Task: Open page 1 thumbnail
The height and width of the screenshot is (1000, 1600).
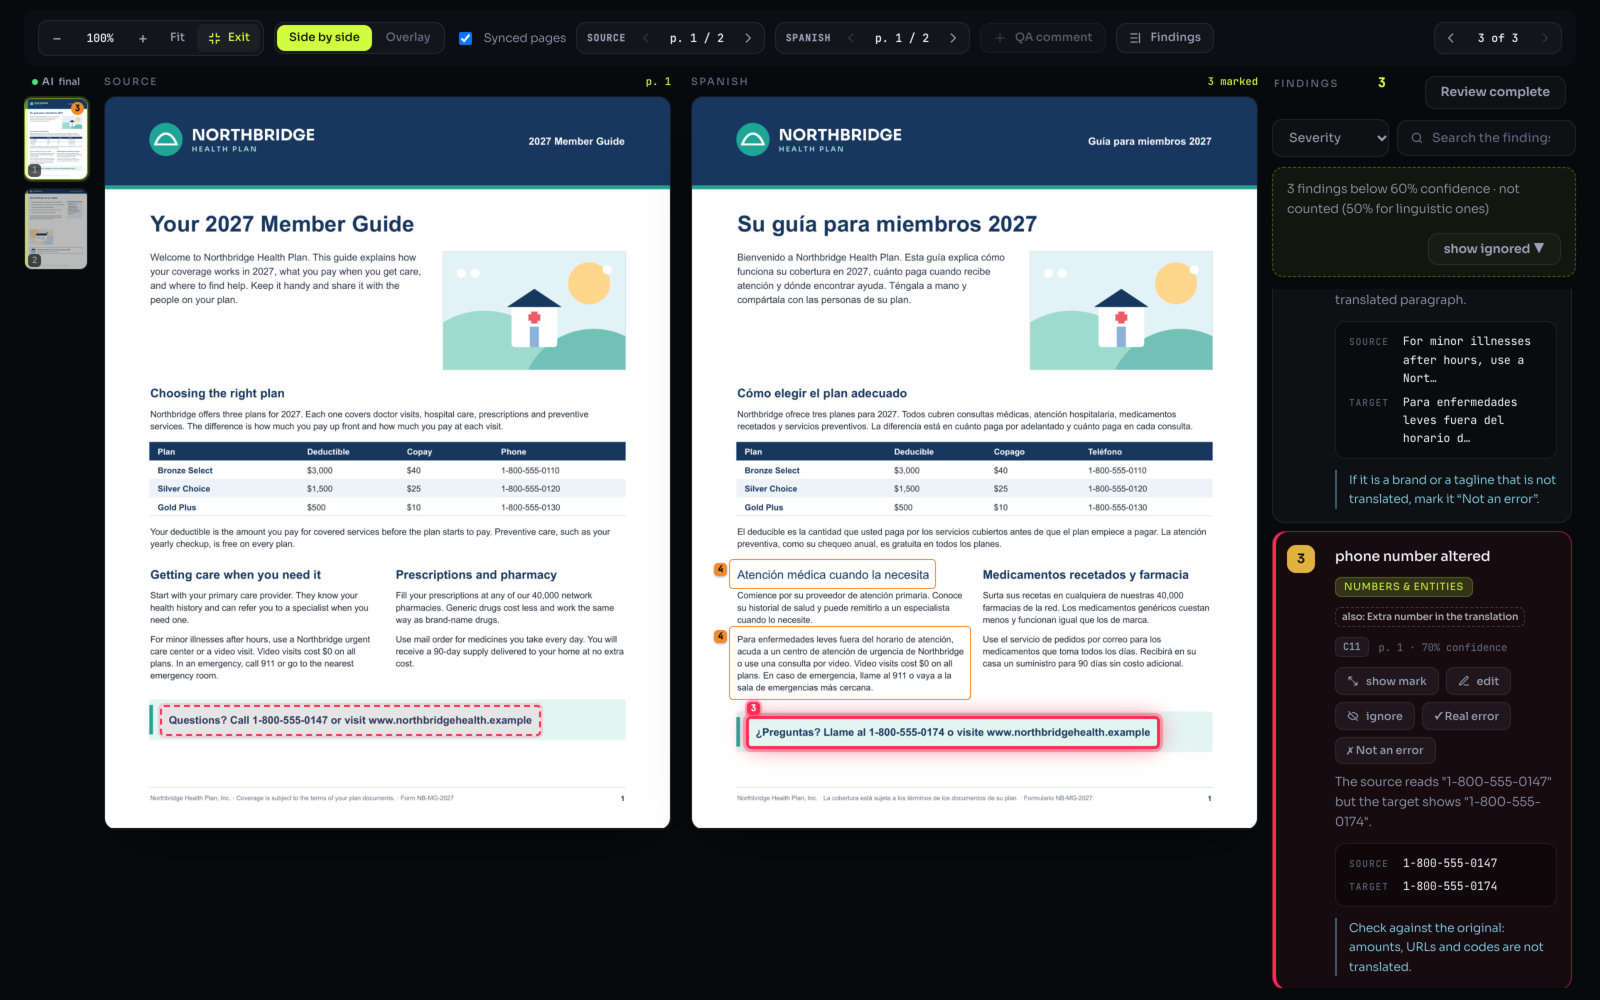Action: point(56,139)
